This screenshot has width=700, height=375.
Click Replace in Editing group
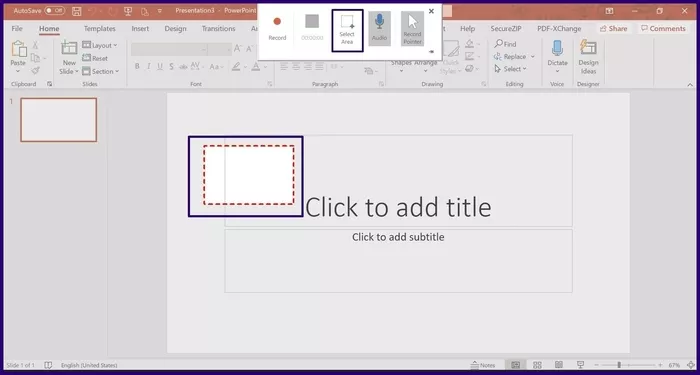[x=514, y=57]
